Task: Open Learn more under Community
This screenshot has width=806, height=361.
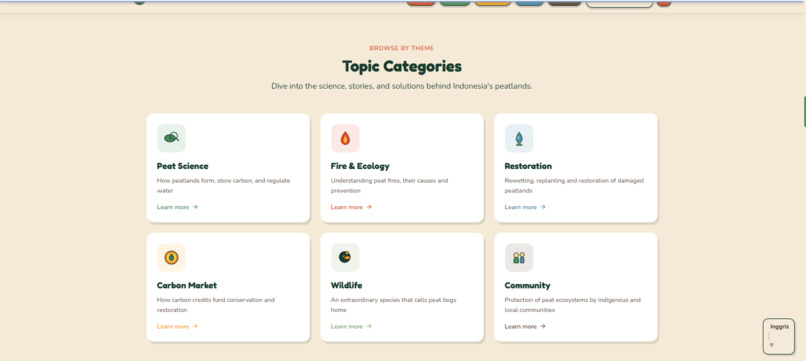Action: coord(525,327)
